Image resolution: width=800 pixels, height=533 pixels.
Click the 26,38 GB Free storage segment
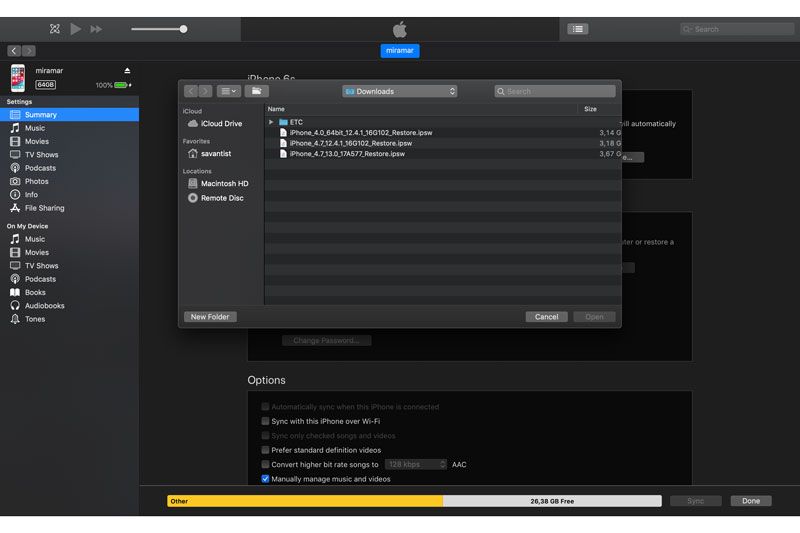pos(552,501)
